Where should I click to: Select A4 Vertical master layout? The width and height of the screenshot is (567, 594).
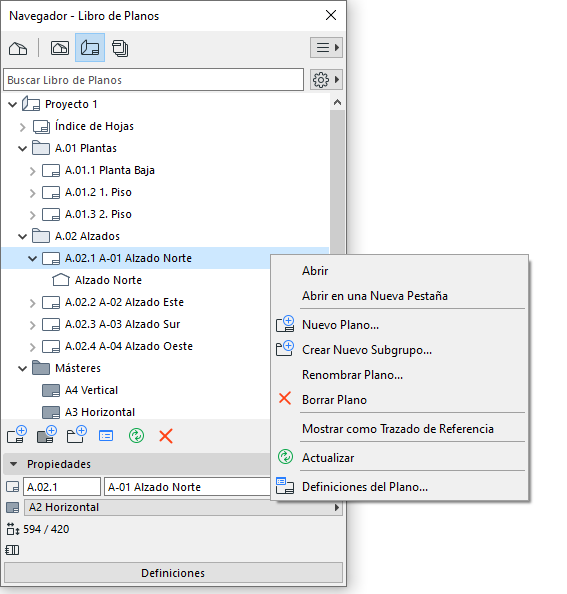click(91, 390)
